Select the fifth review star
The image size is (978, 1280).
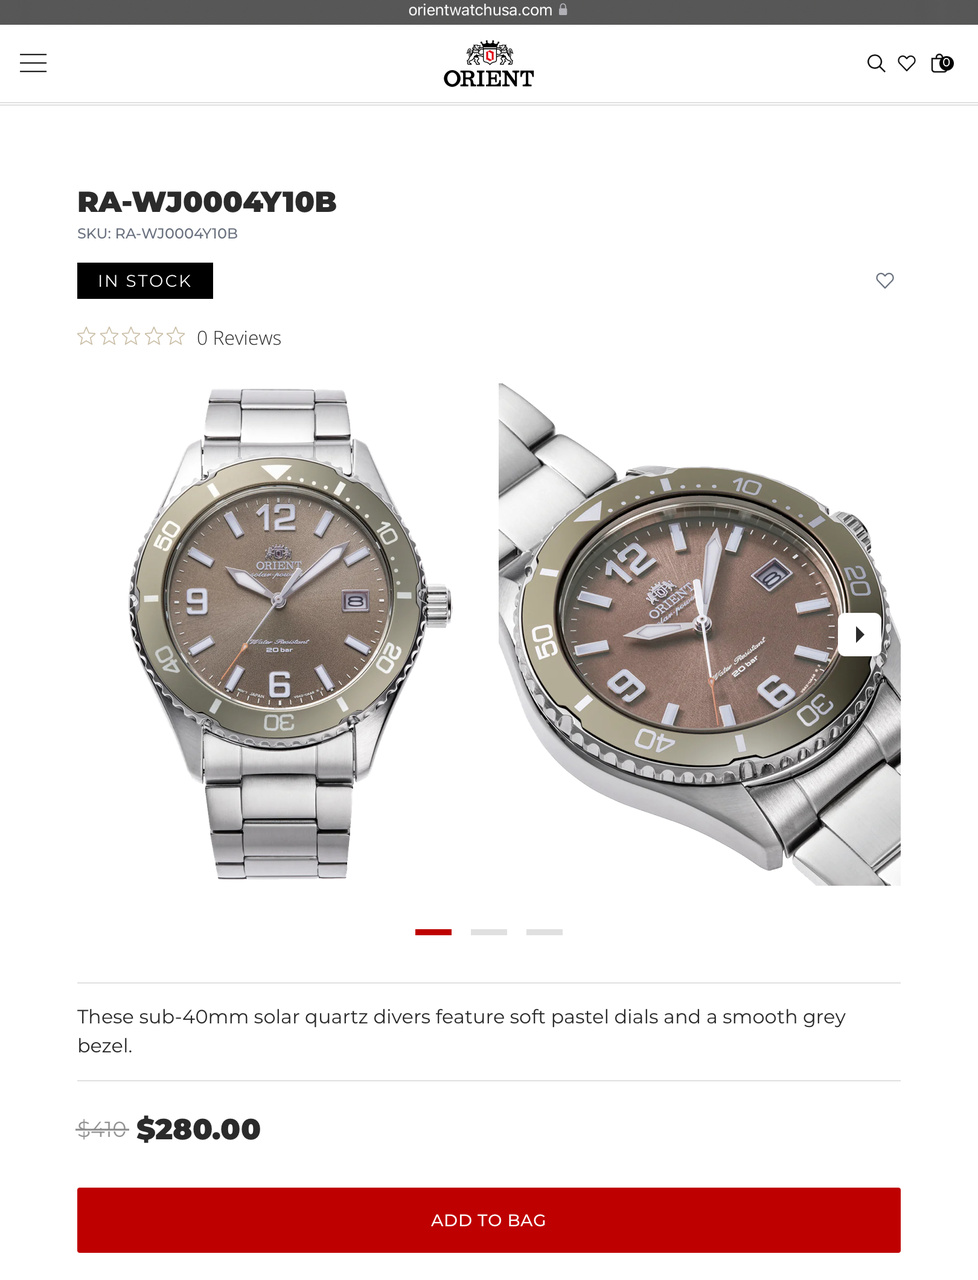pos(176,337)
